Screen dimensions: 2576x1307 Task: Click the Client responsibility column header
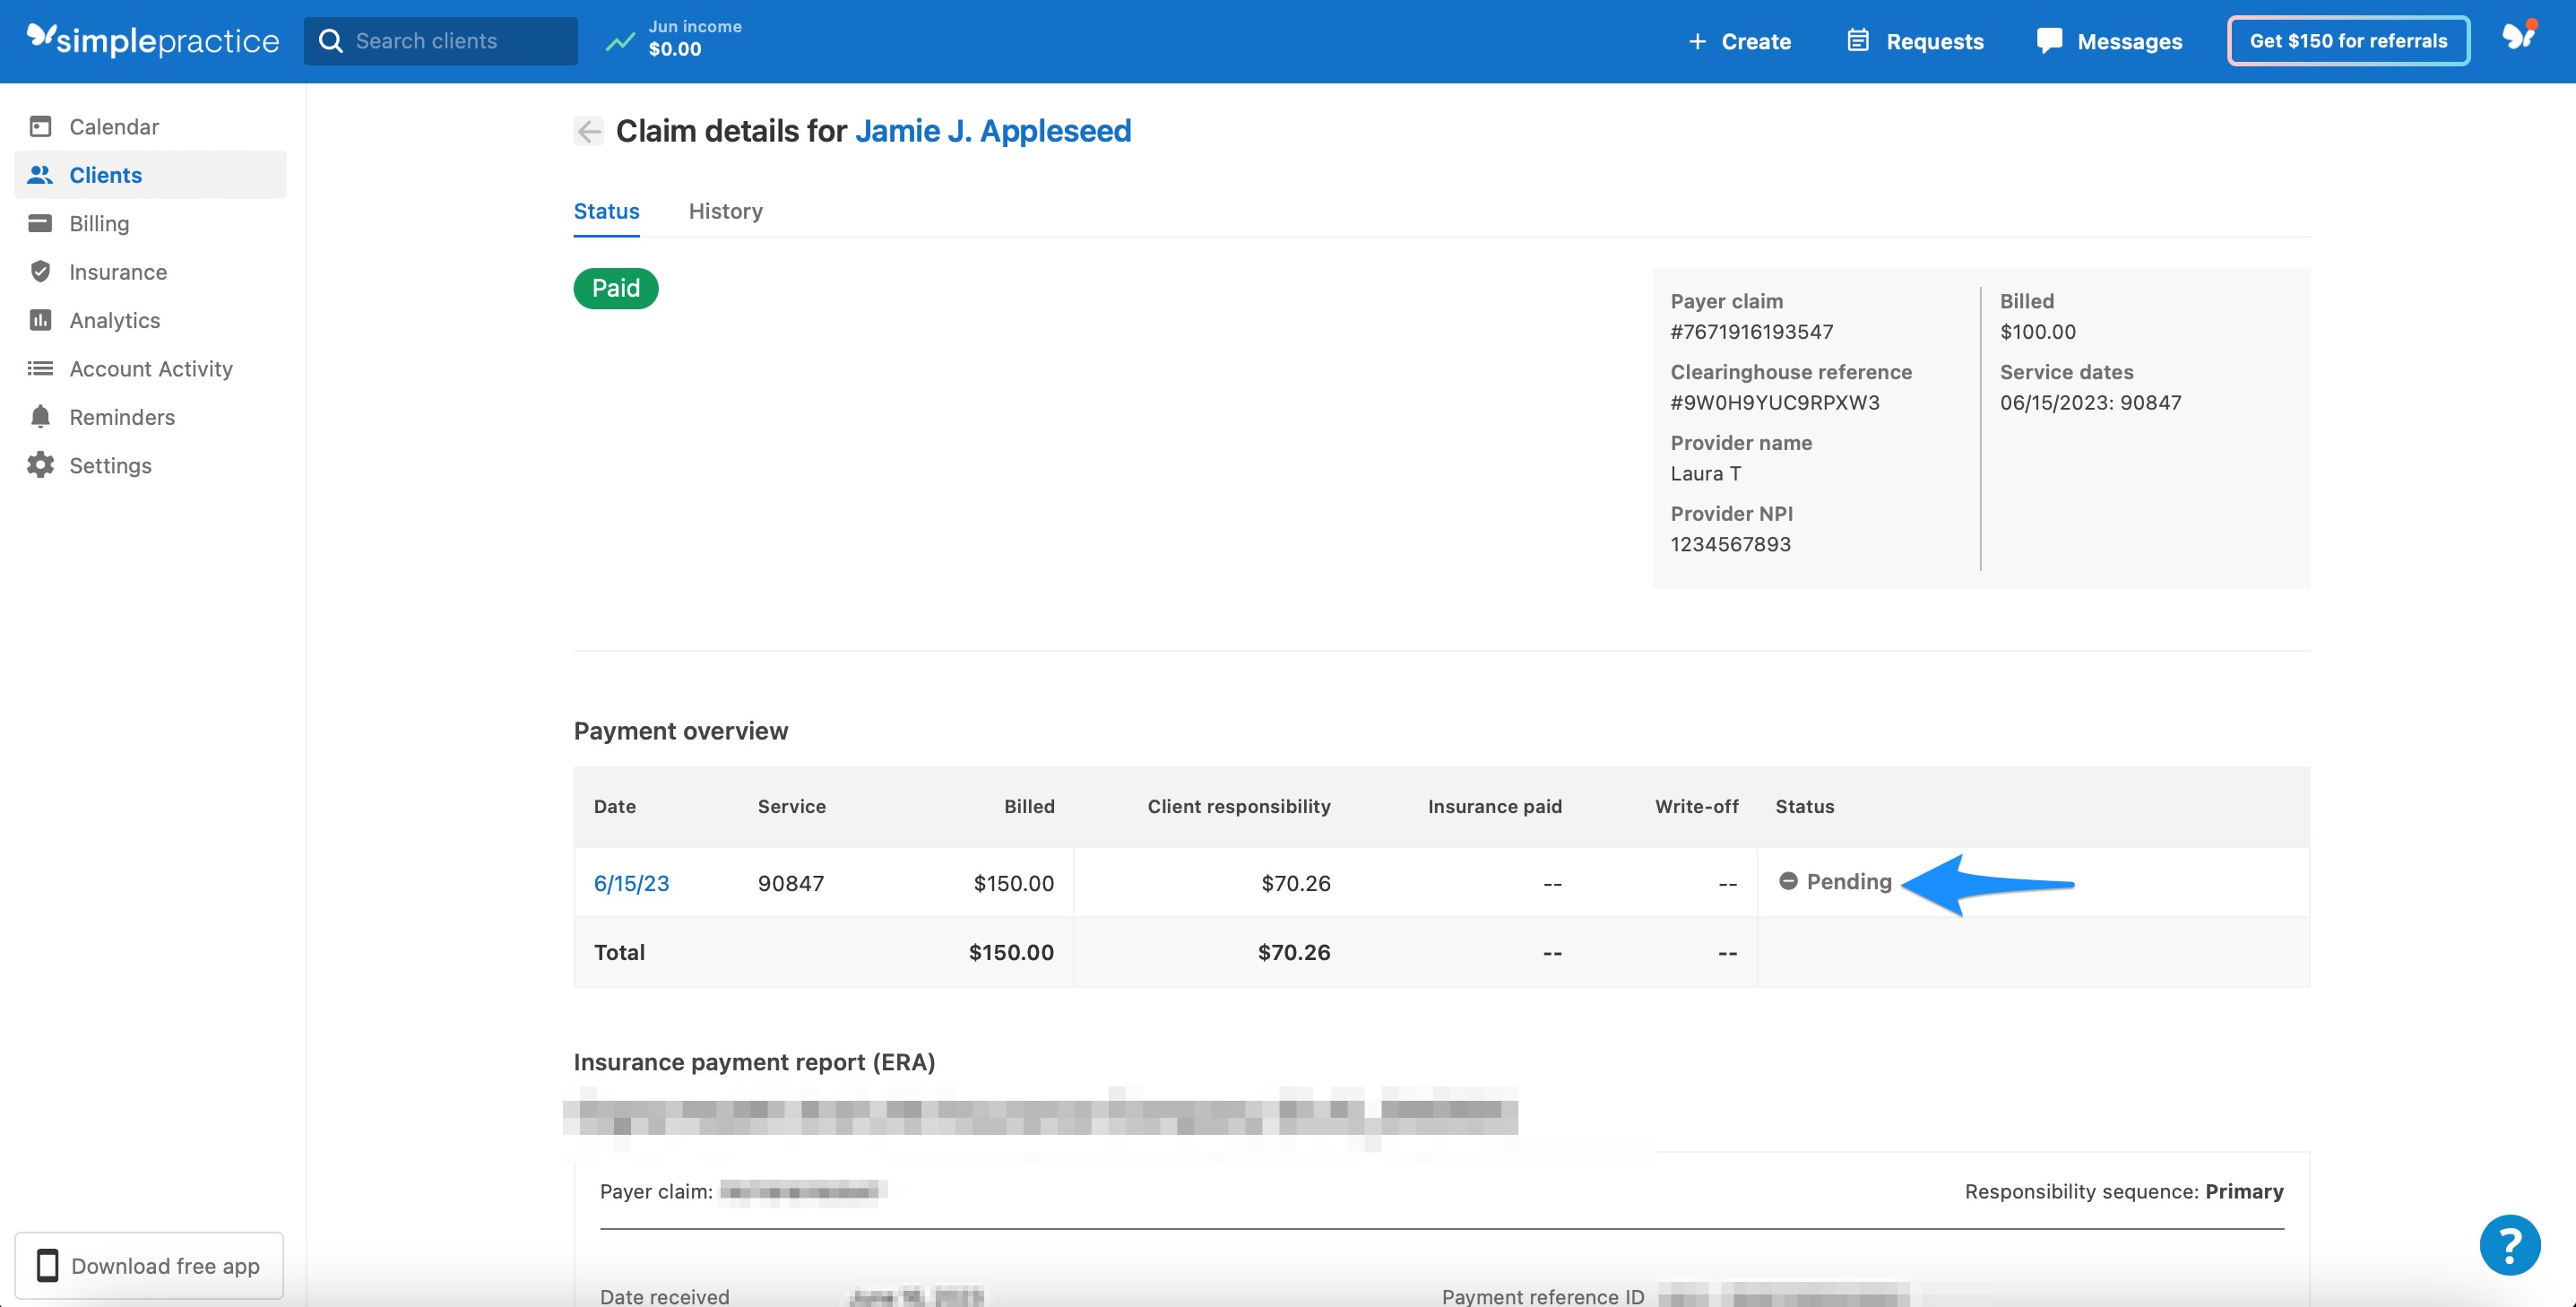1238,806
